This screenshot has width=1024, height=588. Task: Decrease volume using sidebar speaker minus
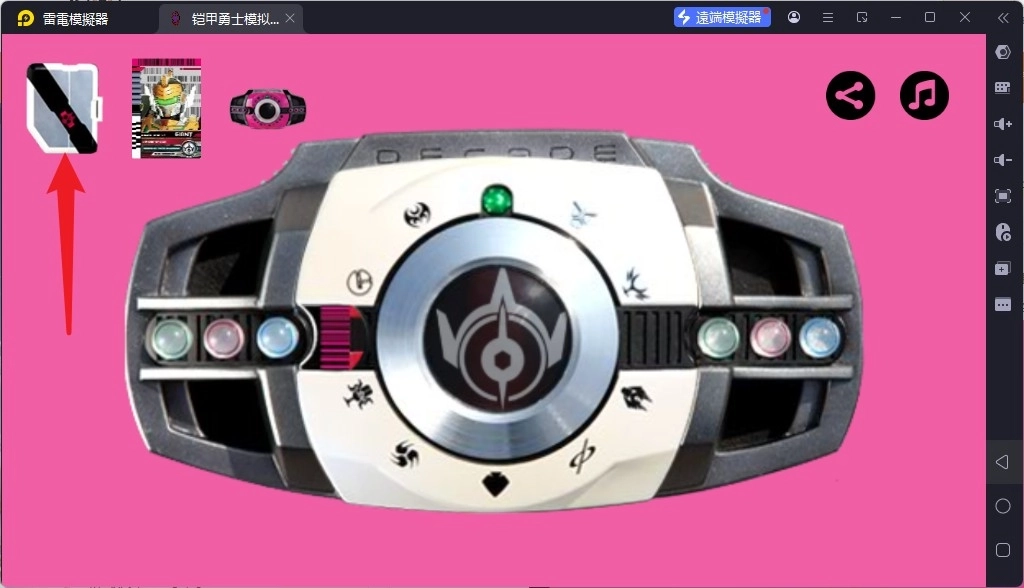point(1003,160)
